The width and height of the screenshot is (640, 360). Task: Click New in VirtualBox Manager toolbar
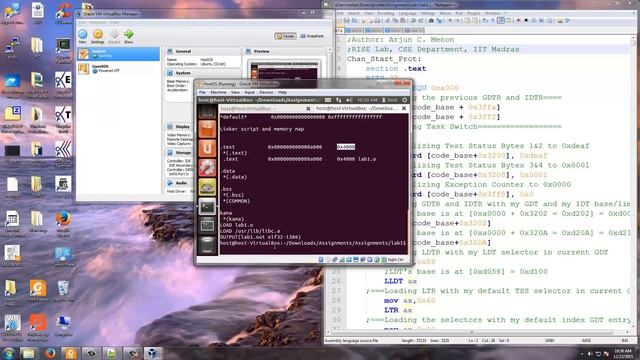pyautogui.click(x=82, y=36)
